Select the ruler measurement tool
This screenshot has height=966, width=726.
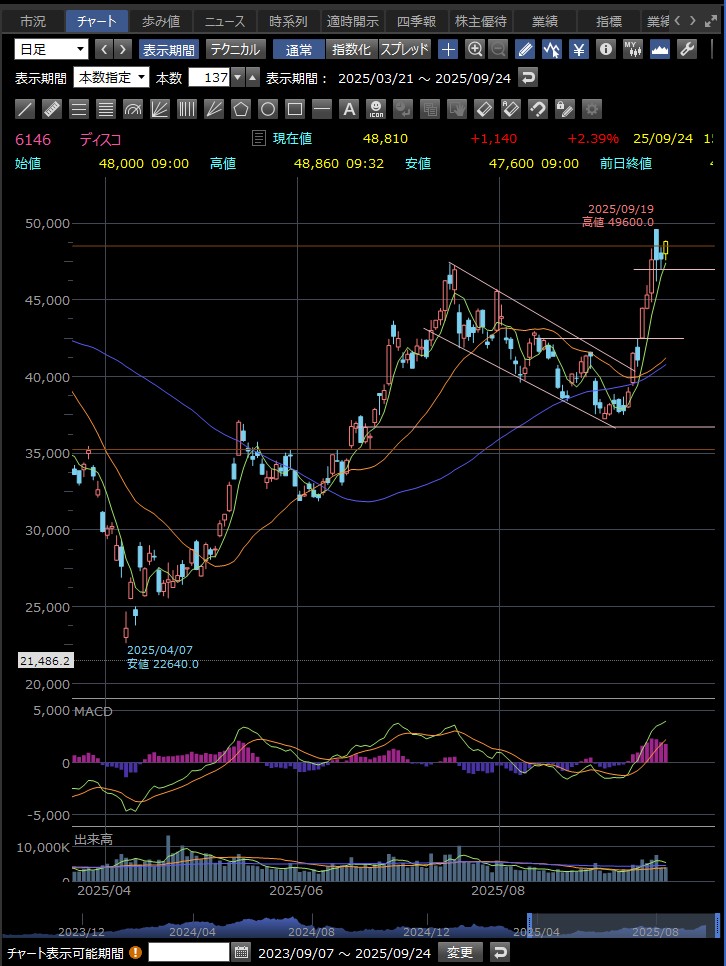pyautogui.click(x=53, y=109)
